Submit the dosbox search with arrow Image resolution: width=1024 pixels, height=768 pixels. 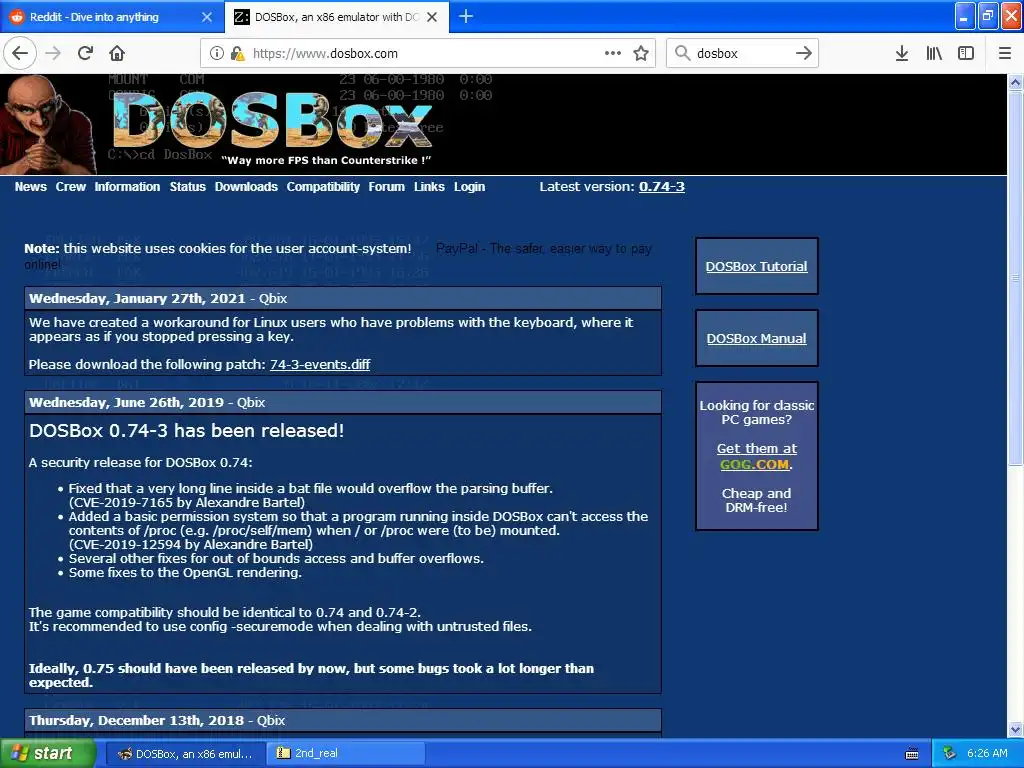(x=803, y=54)
